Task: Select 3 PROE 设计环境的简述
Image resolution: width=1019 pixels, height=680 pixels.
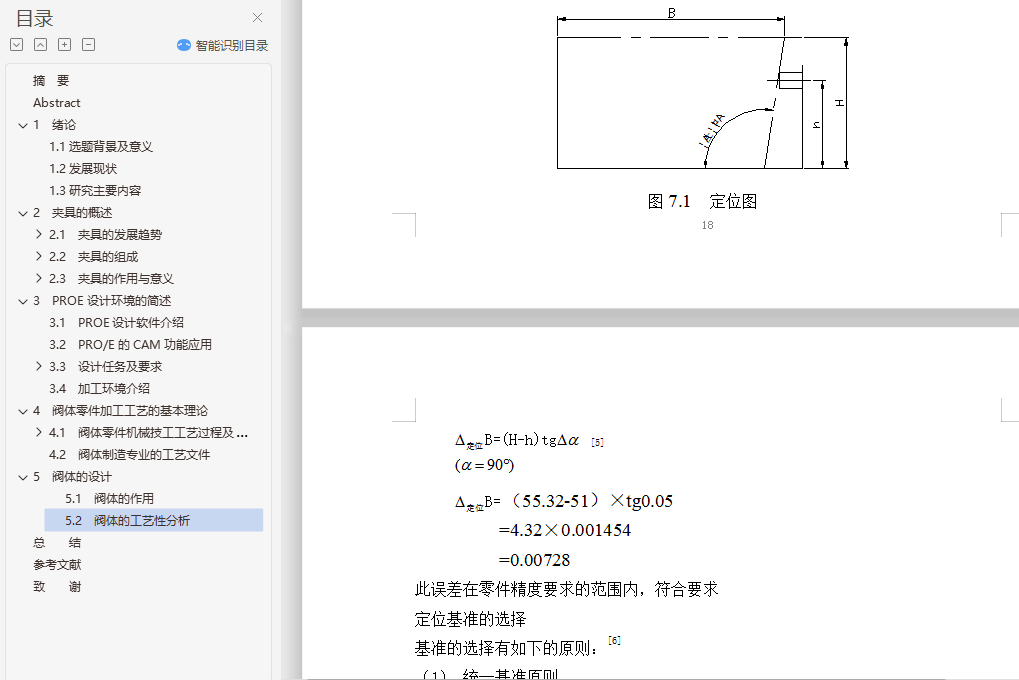Action: (102, 300)
